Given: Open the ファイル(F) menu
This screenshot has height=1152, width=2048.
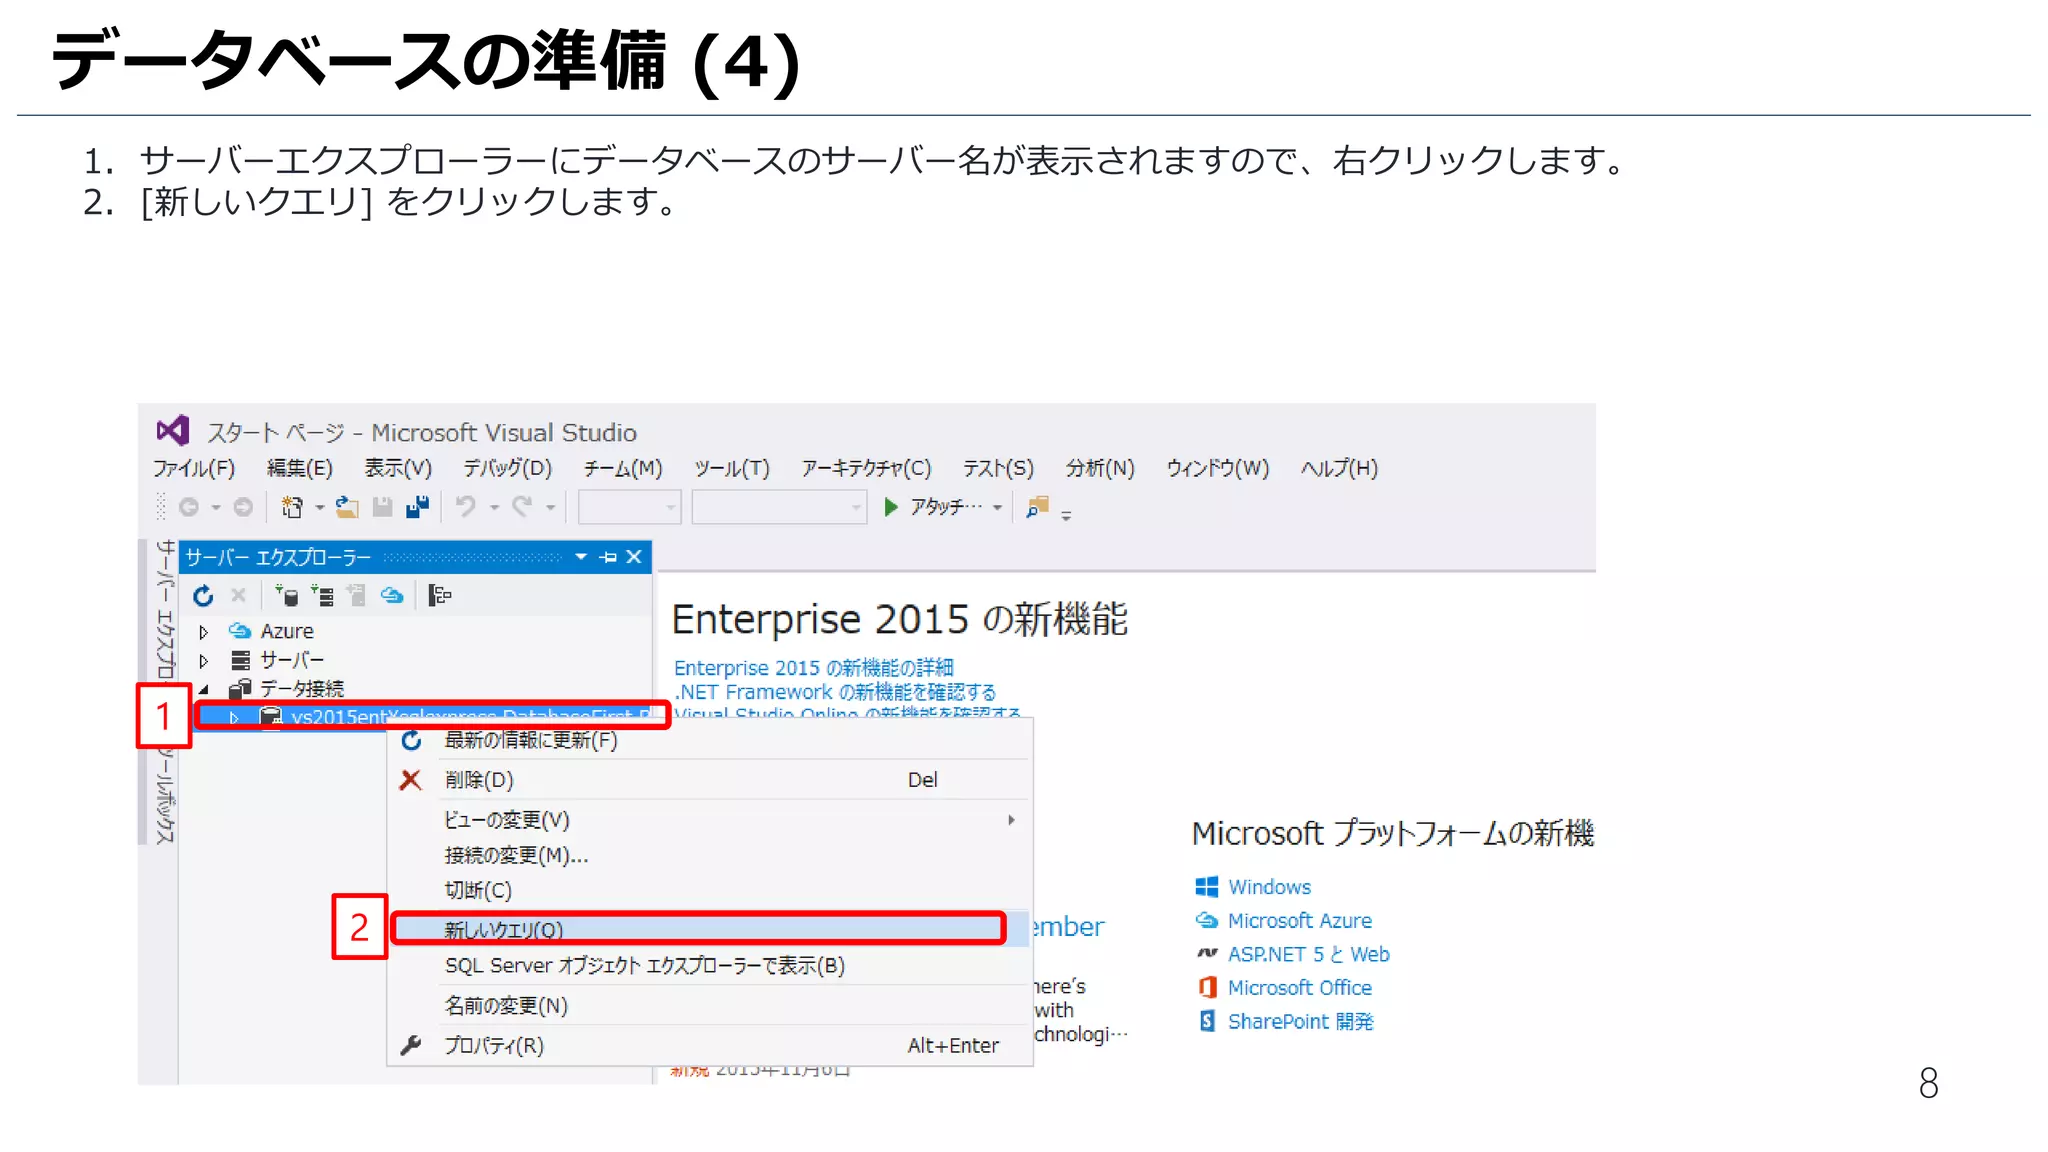Looking at the screenshot, I should pos(194,468).
